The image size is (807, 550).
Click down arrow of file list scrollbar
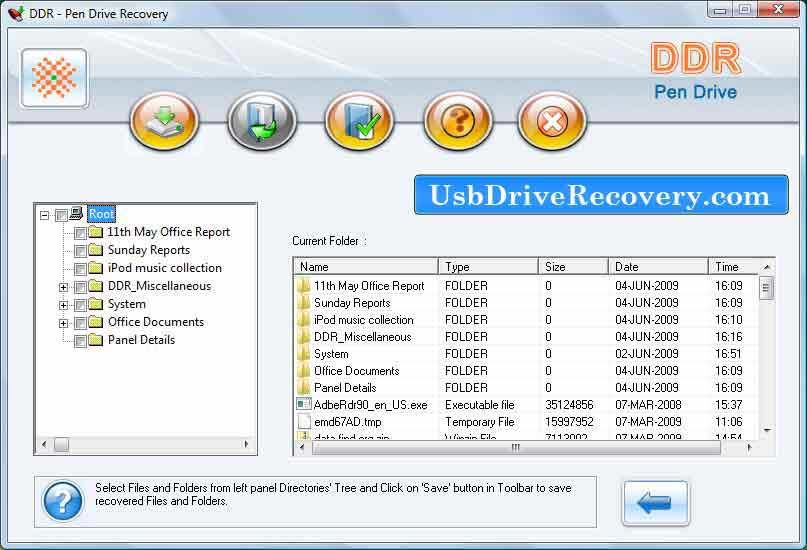tap(766, 430)
